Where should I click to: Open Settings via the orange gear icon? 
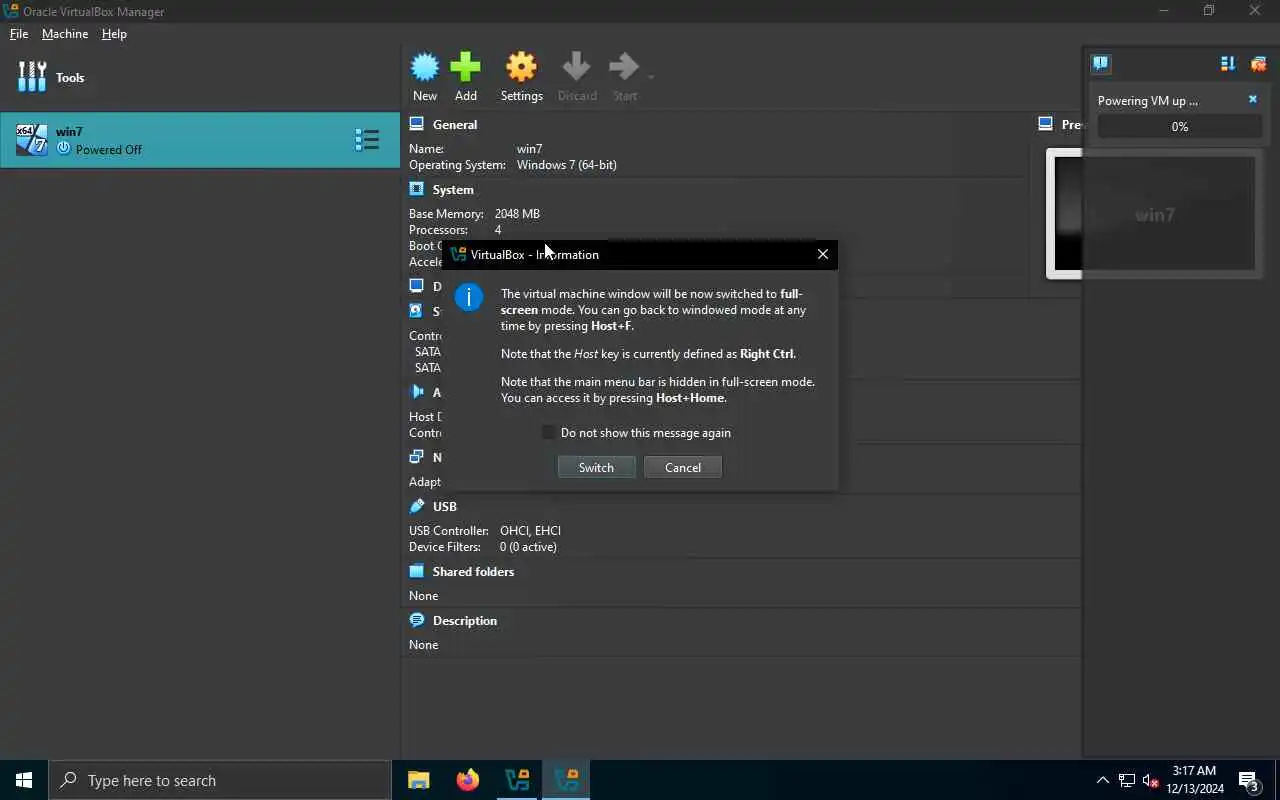click(x=521, y=68)
